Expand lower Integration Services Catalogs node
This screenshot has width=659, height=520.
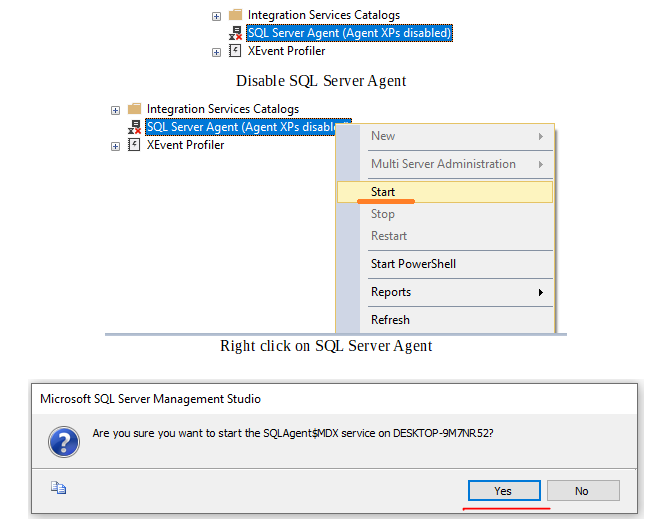115,111
